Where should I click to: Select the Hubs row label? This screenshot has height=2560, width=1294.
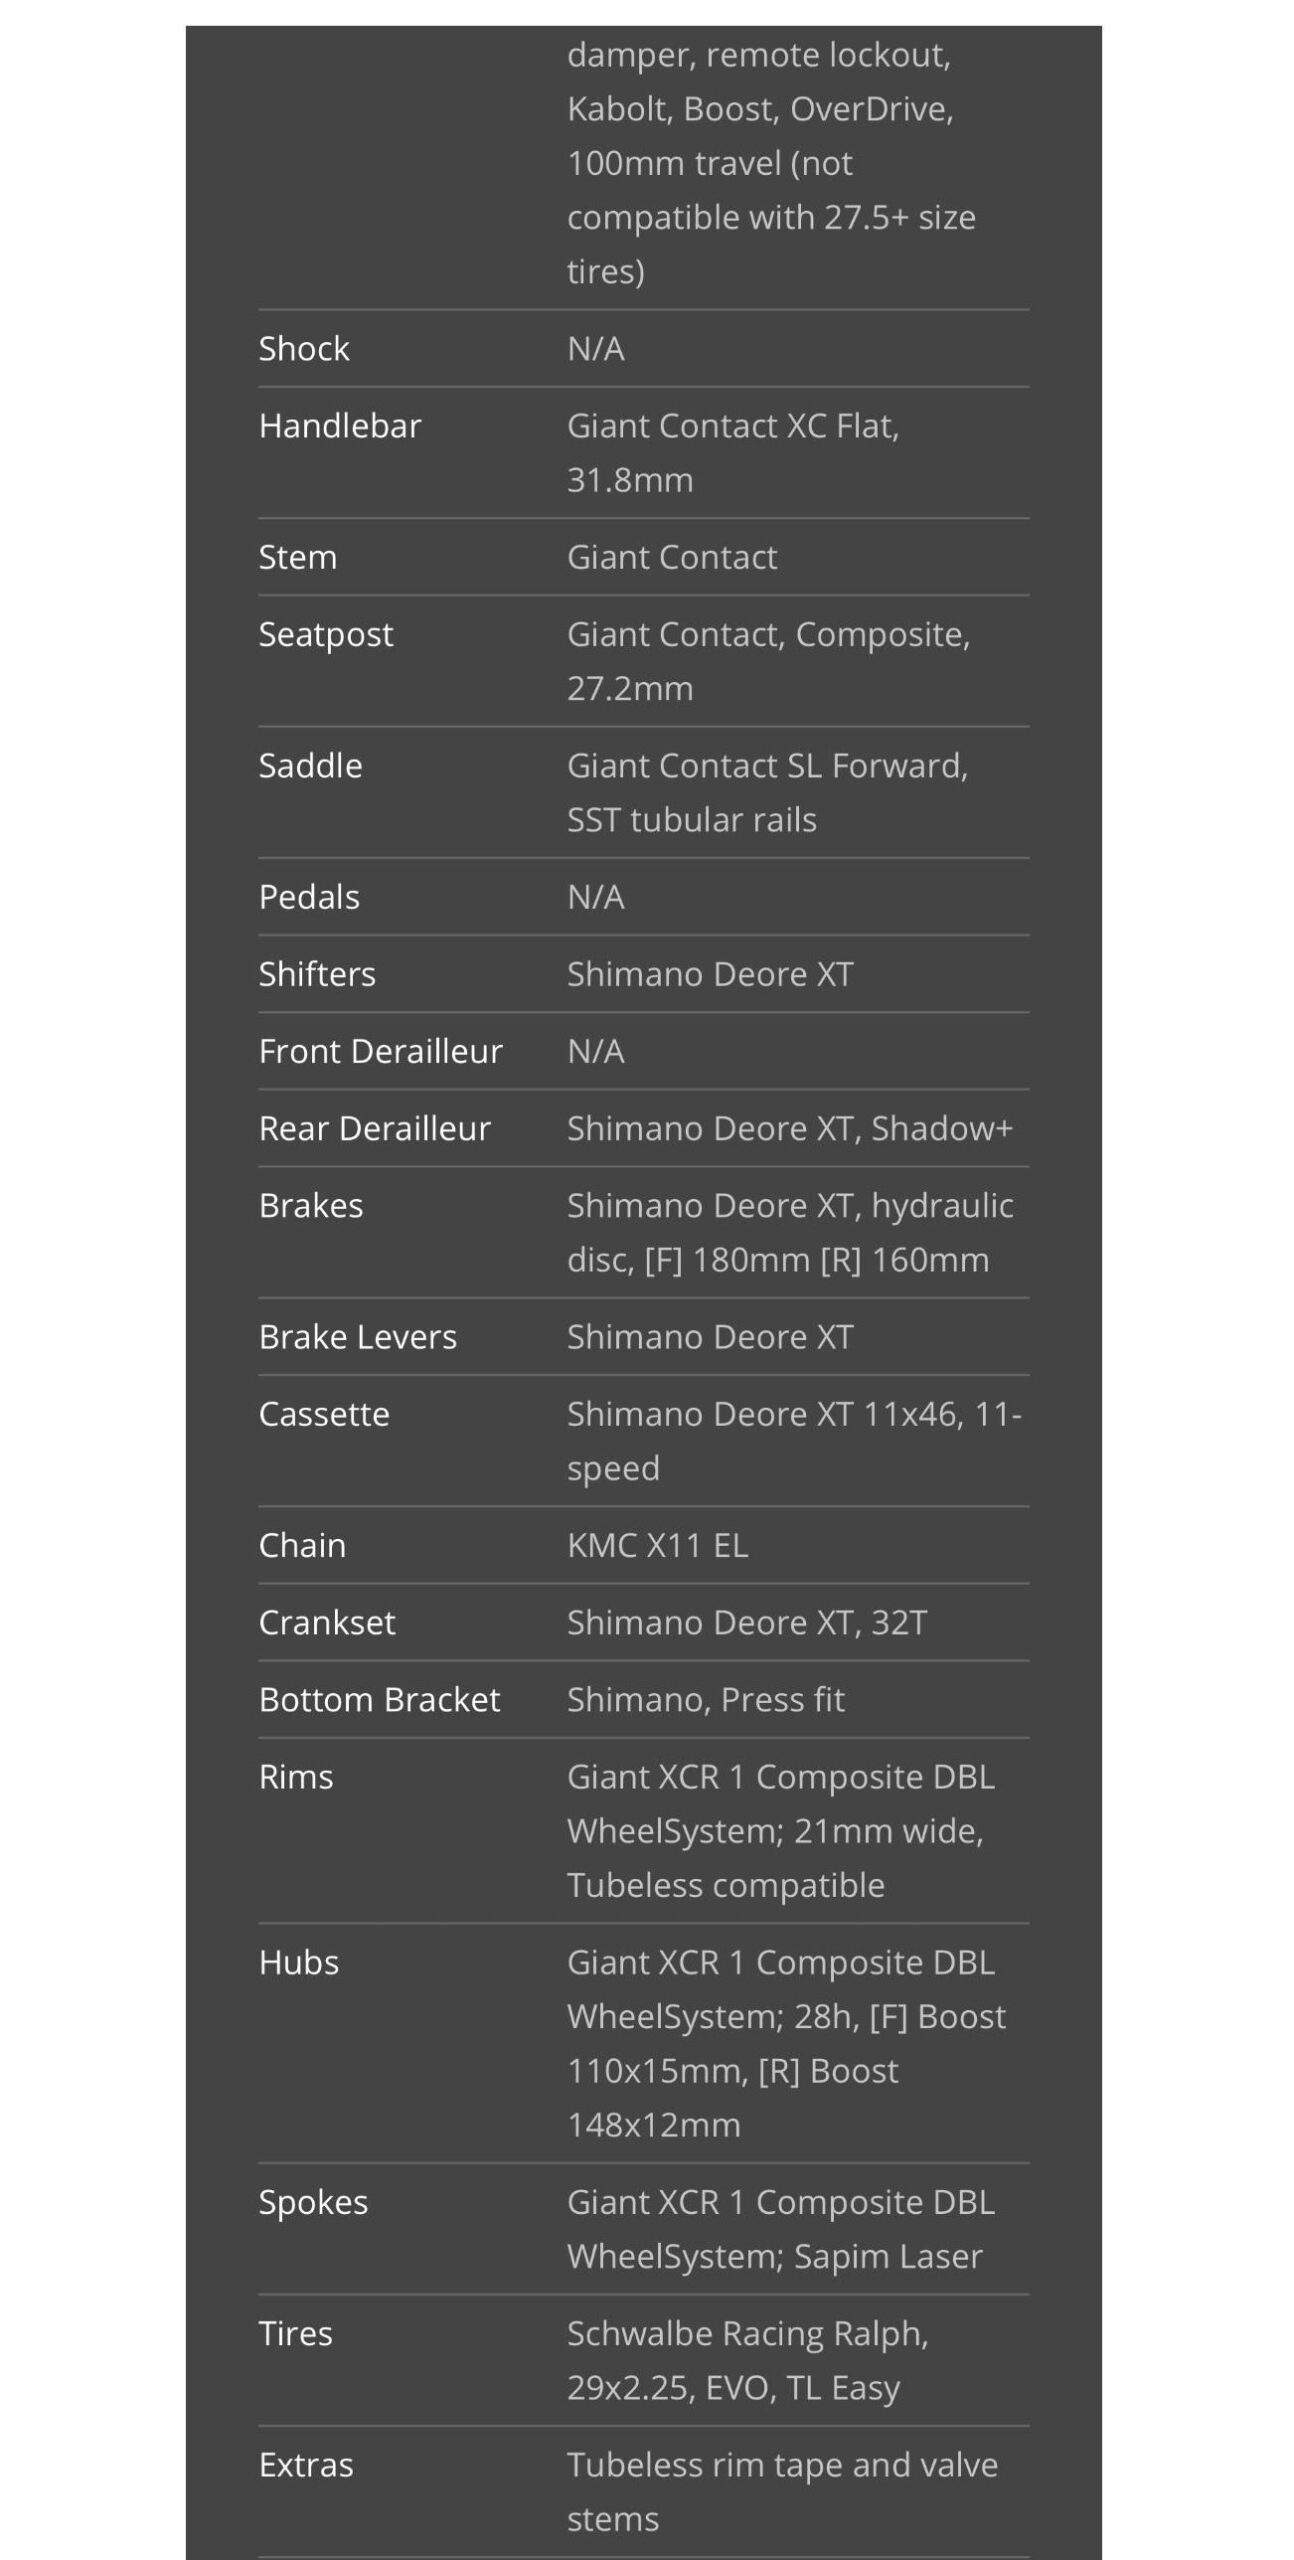(299, 1962)
